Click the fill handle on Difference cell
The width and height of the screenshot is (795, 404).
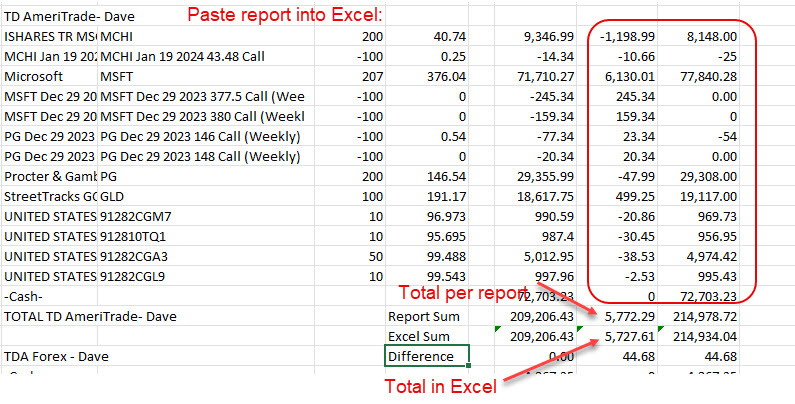pos(468,365)
